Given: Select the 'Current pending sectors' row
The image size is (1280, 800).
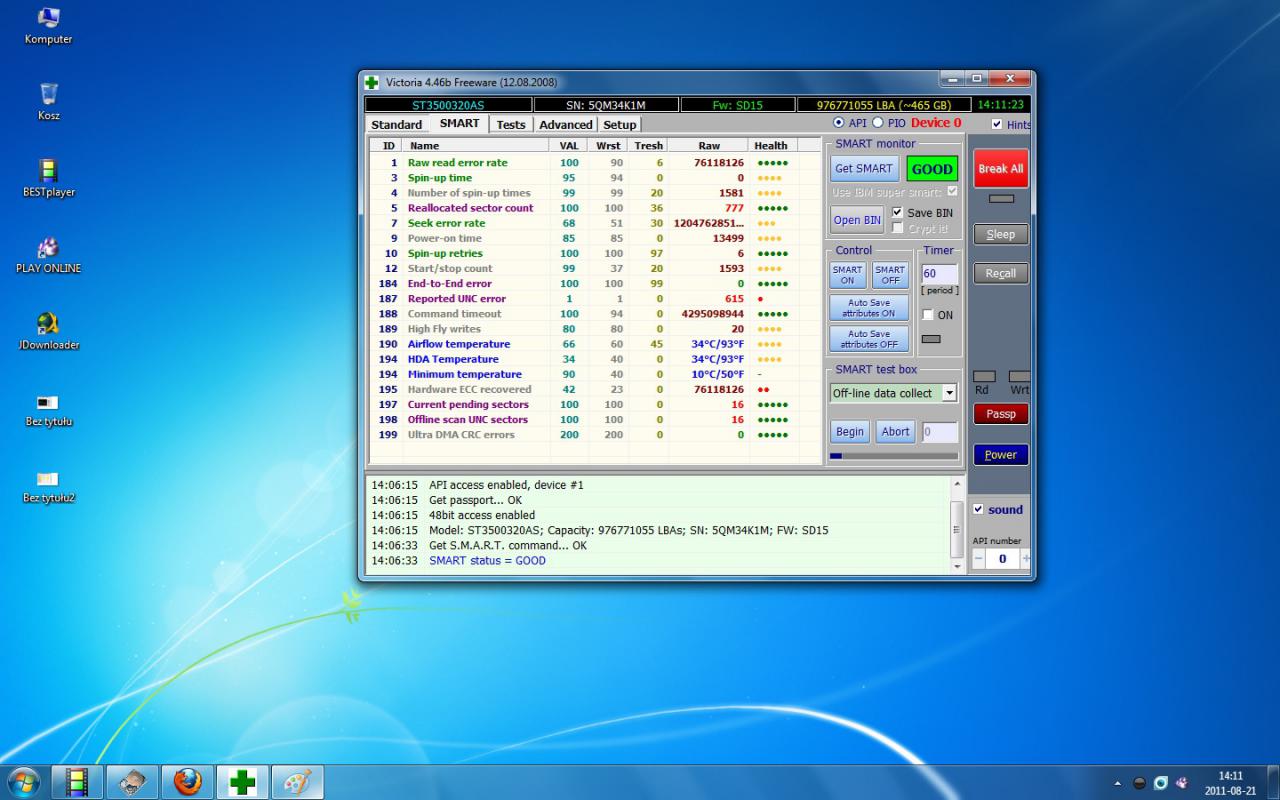Looking at the screenshot, I should click(595, 405).
